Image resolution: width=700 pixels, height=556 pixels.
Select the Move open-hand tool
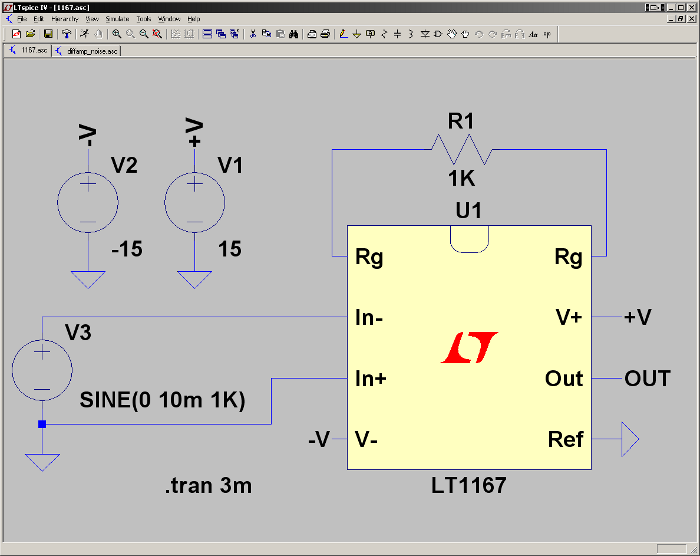452,34
